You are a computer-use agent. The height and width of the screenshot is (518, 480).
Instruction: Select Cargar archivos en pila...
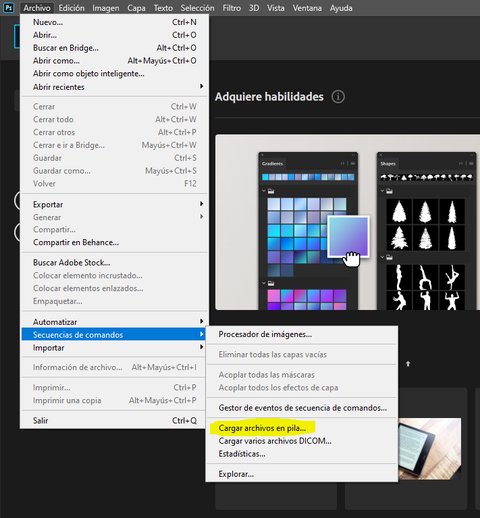click(x=302, y=428)
